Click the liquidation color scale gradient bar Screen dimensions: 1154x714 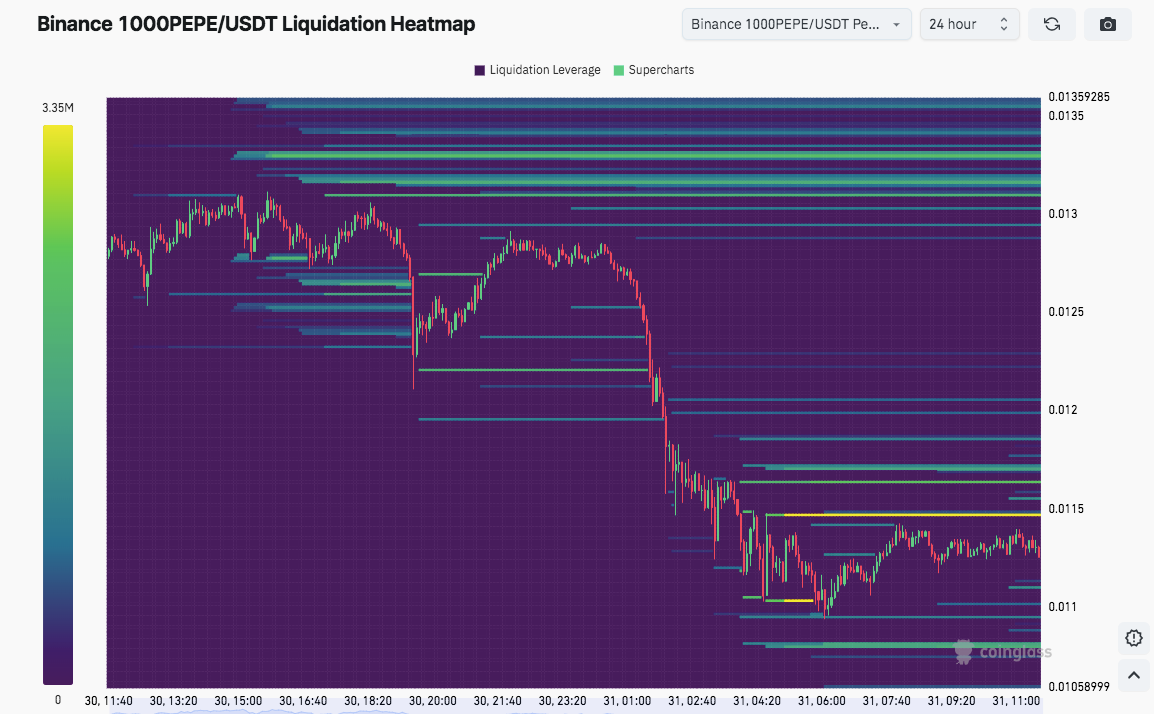click(x=57, y=405)
